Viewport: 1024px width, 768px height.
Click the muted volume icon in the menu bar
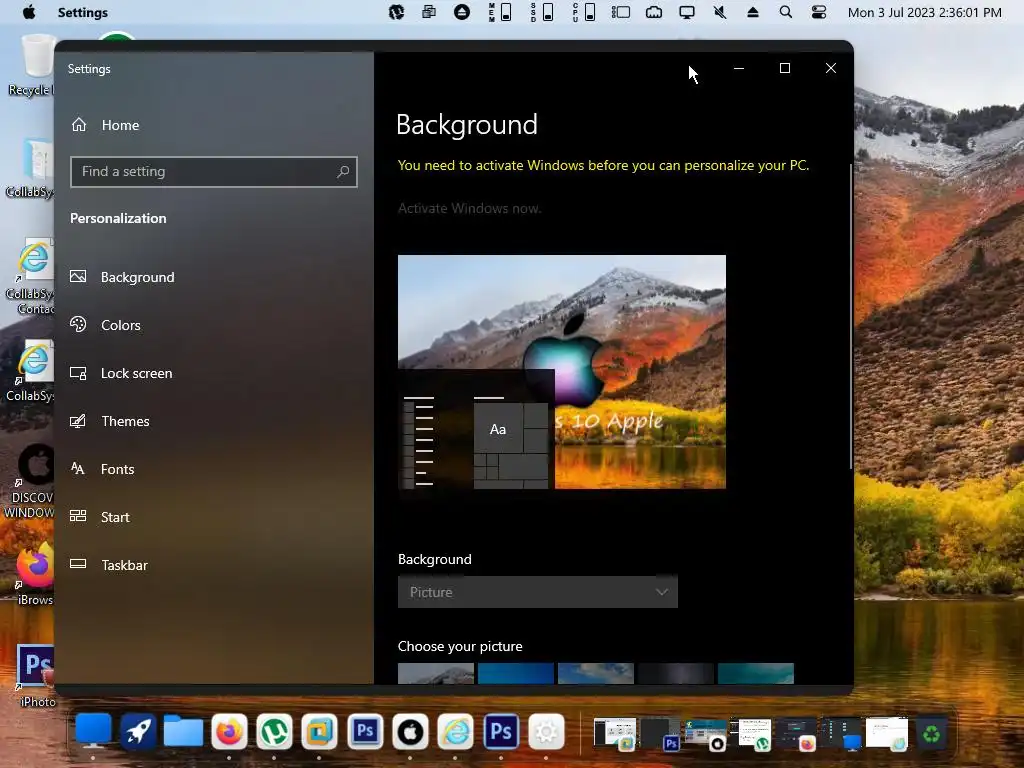coord(720,12)
